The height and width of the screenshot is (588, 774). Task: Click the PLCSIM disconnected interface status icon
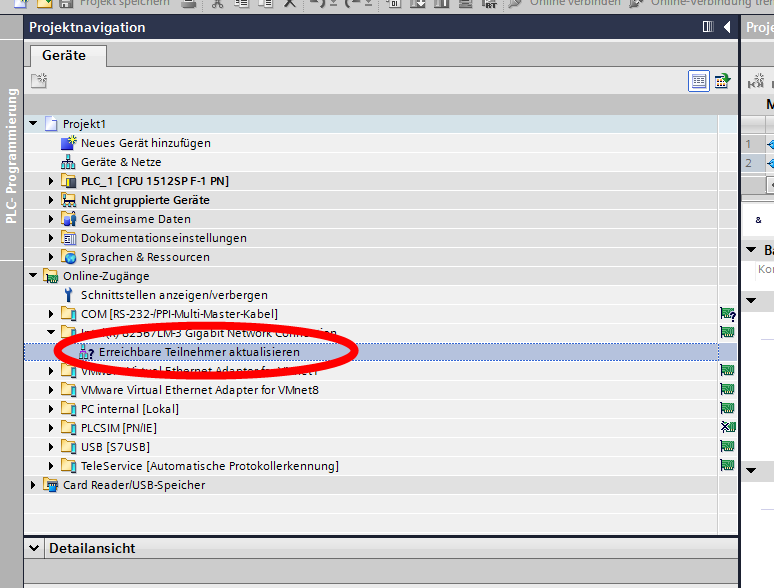point(728,428)
